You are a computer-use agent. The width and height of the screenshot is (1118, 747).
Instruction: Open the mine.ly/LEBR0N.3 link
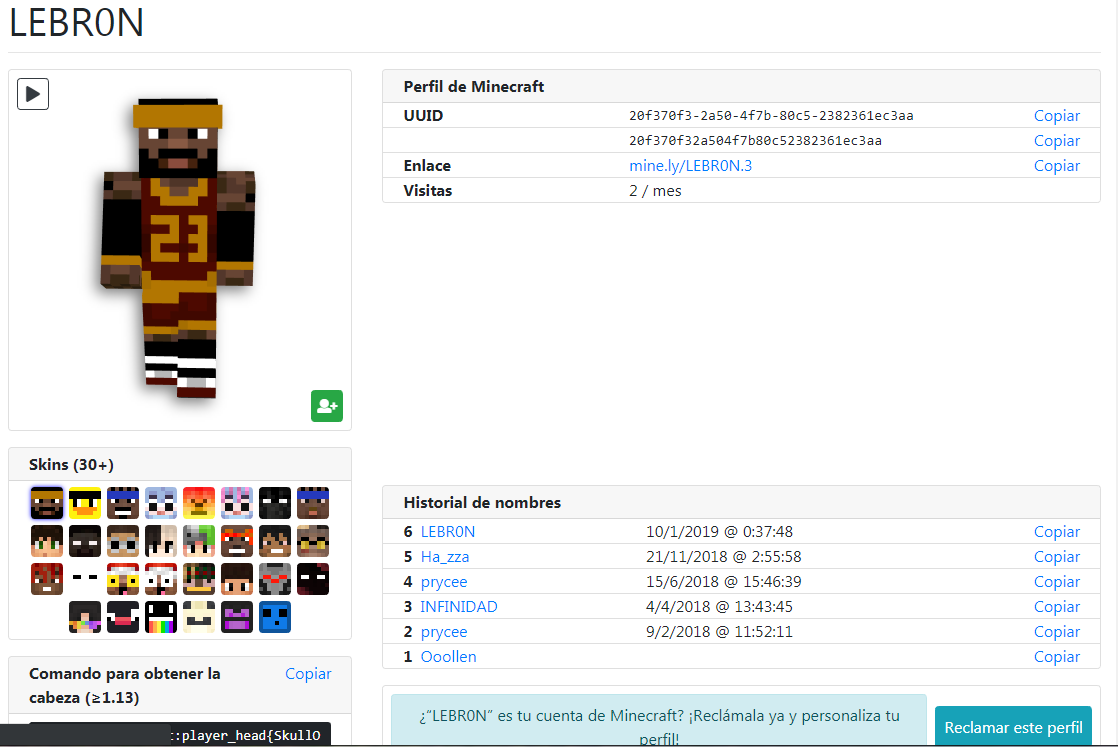pyautogui.click(x=690, y=165)
